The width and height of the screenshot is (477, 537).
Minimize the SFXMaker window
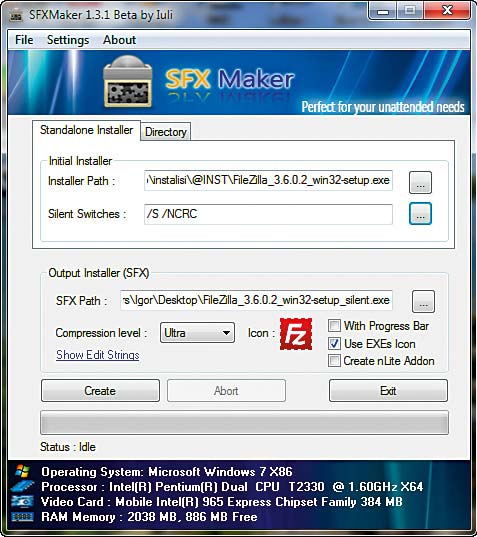coord(383,12)
